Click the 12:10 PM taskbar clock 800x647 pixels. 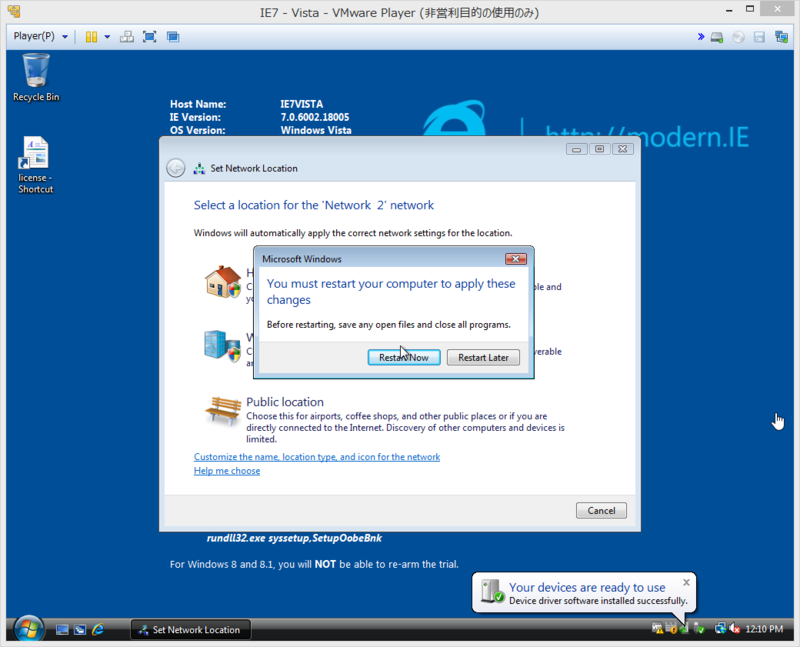coord(764,629)
